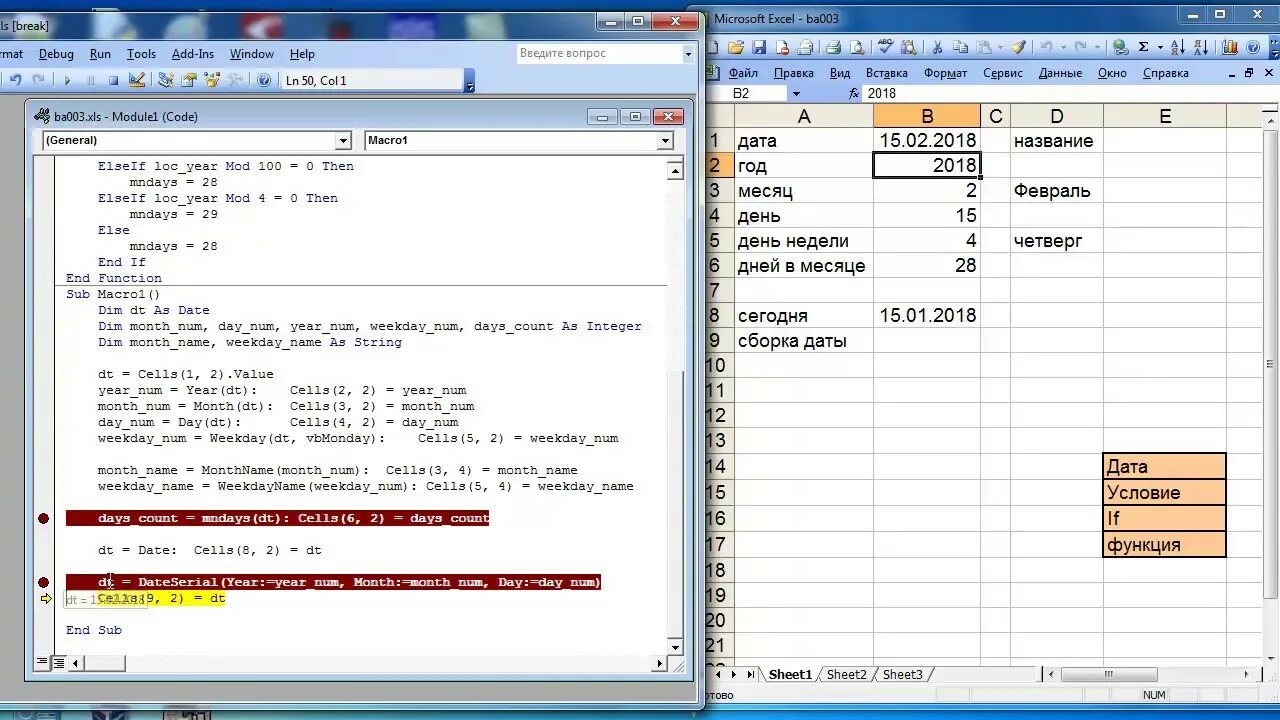The width and height of the screenshot is (1280, 720).
Task: Click the Undo icon in VBA toolbar
Action: (x=15, y=80)
